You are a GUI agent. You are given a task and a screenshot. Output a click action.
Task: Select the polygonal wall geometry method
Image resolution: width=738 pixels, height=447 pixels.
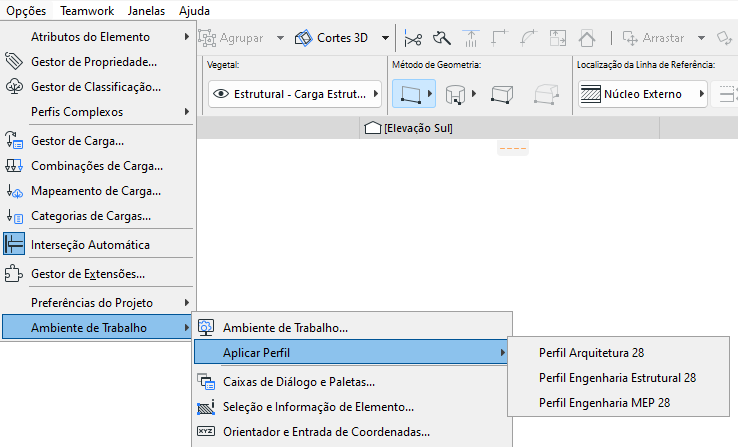[546, 94]
